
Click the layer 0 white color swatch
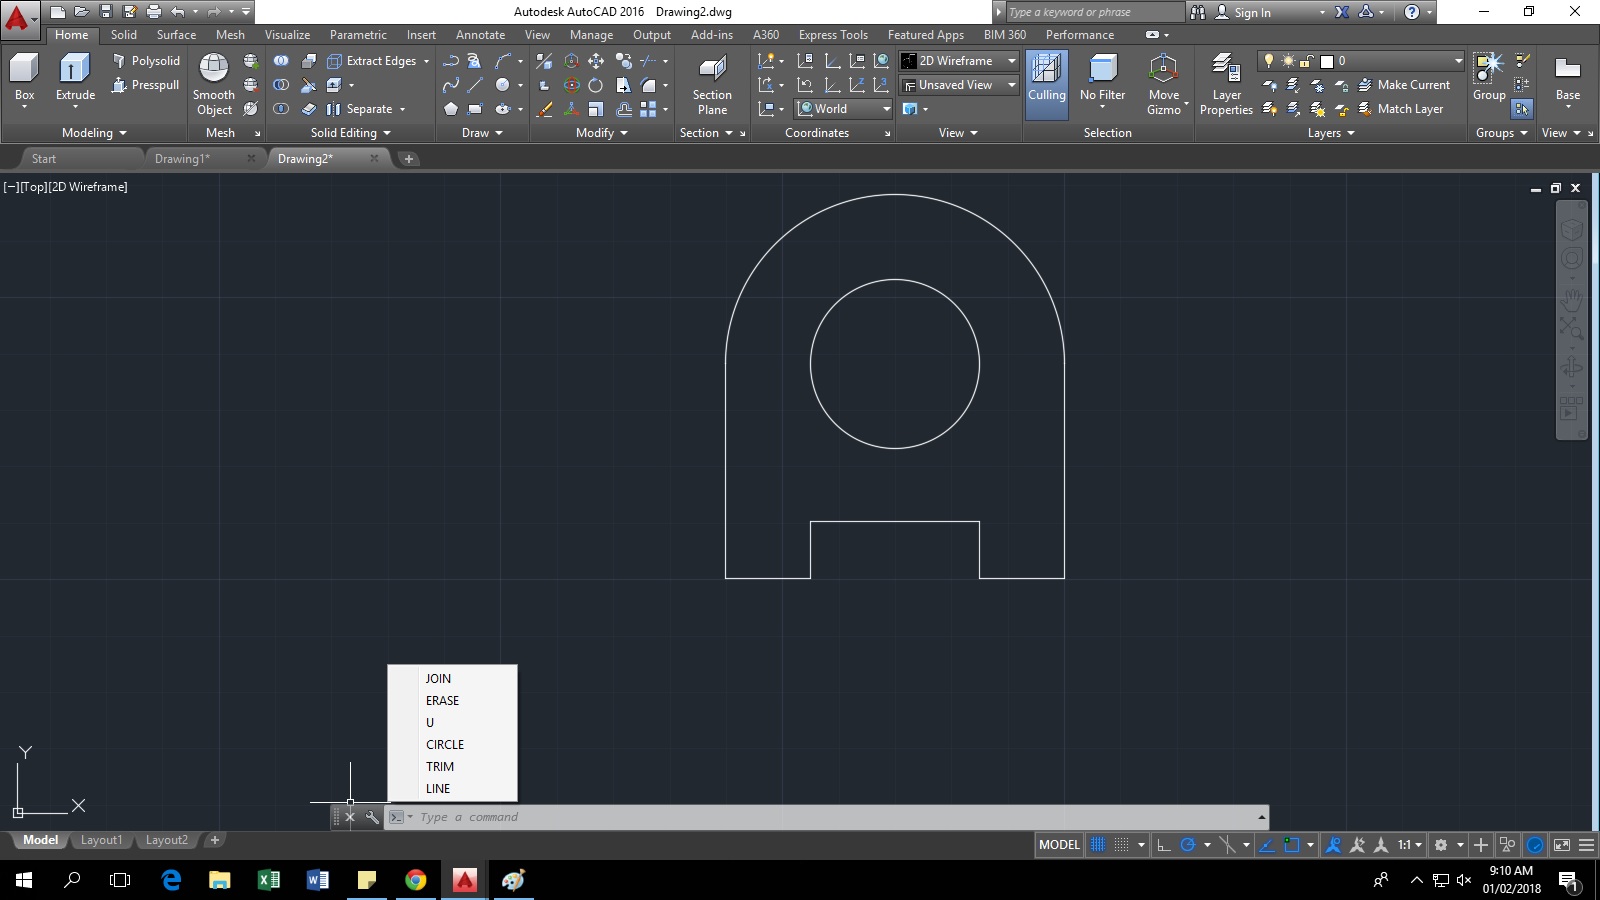[1327, 61]
